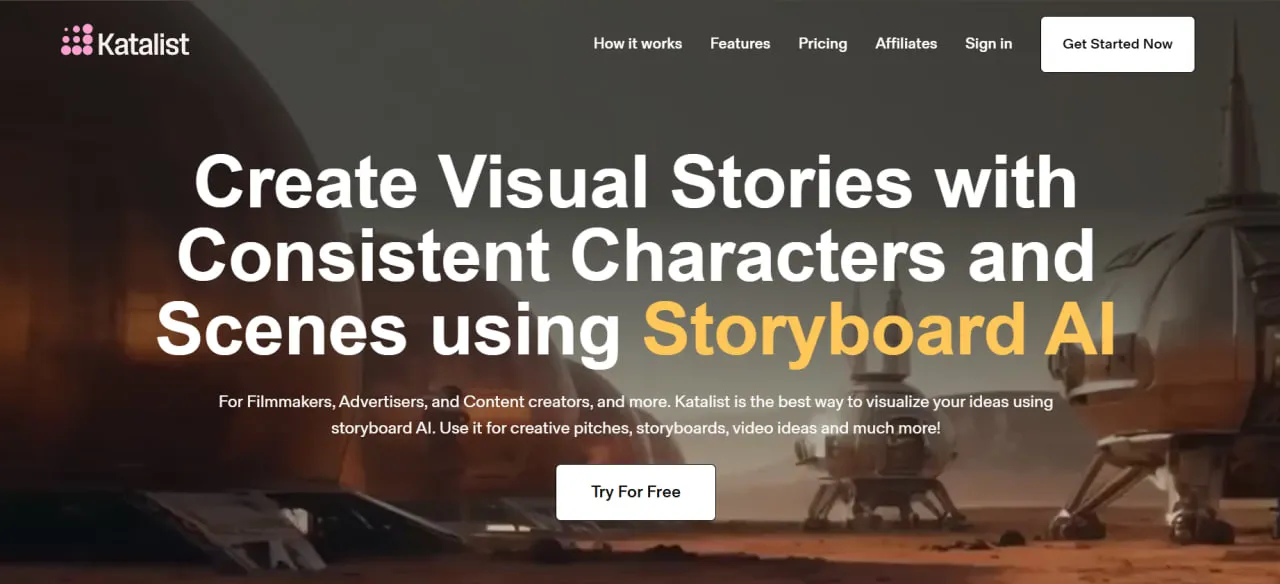1280x584 pixels.
Task: Click the Katalist wordmark in header
Action: point(144,43)
